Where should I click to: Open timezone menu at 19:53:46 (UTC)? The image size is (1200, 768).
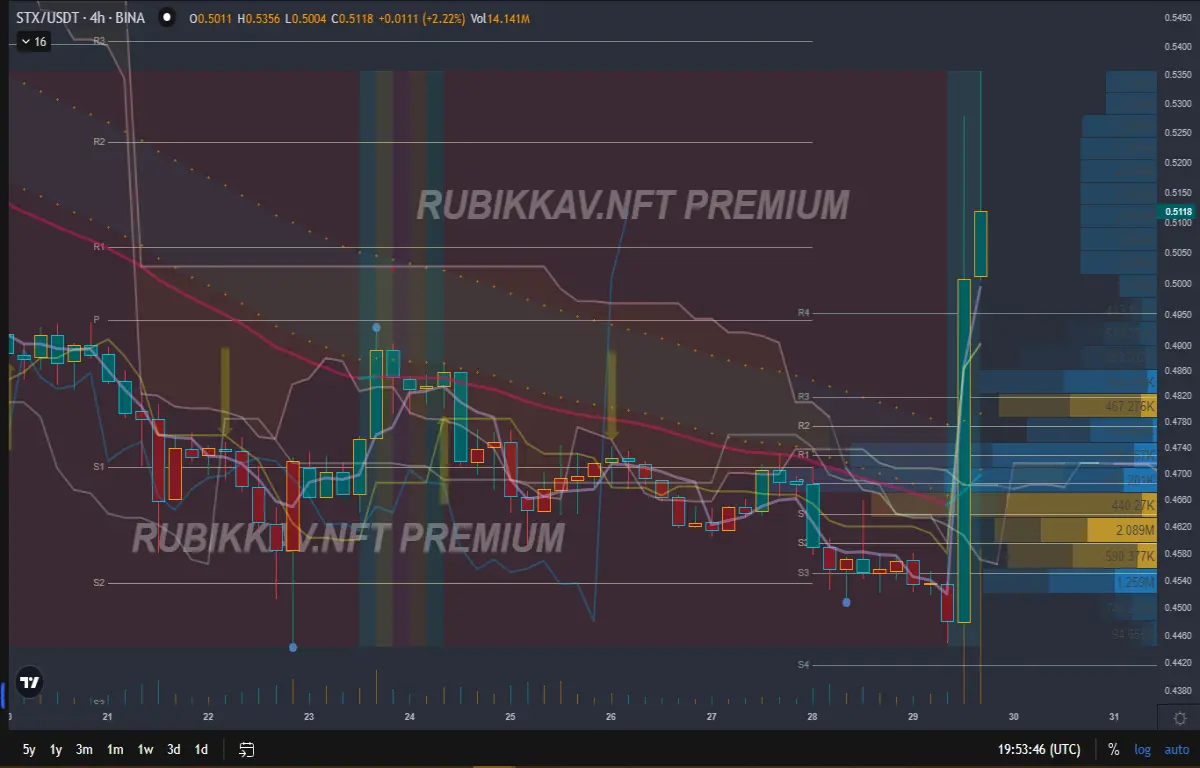[1039, 749]
